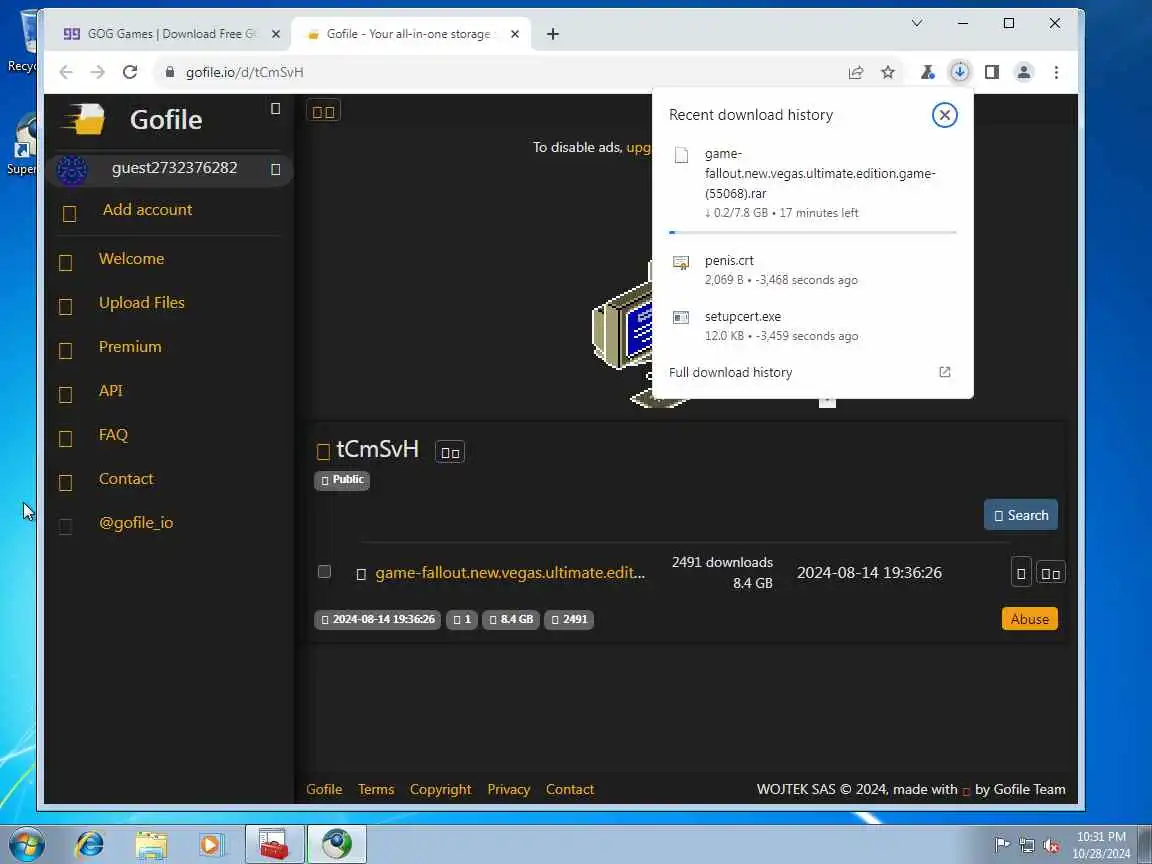Open Windows Explorer from taskbar
Viewport: 1152px width, 864px height.
(151, 844)
